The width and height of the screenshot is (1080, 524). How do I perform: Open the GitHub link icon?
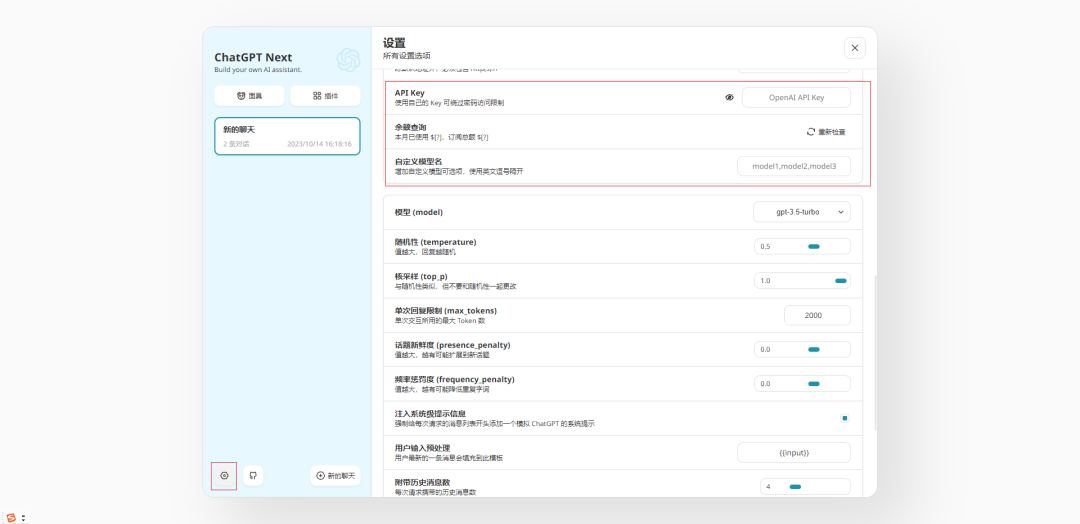[253, 476]
